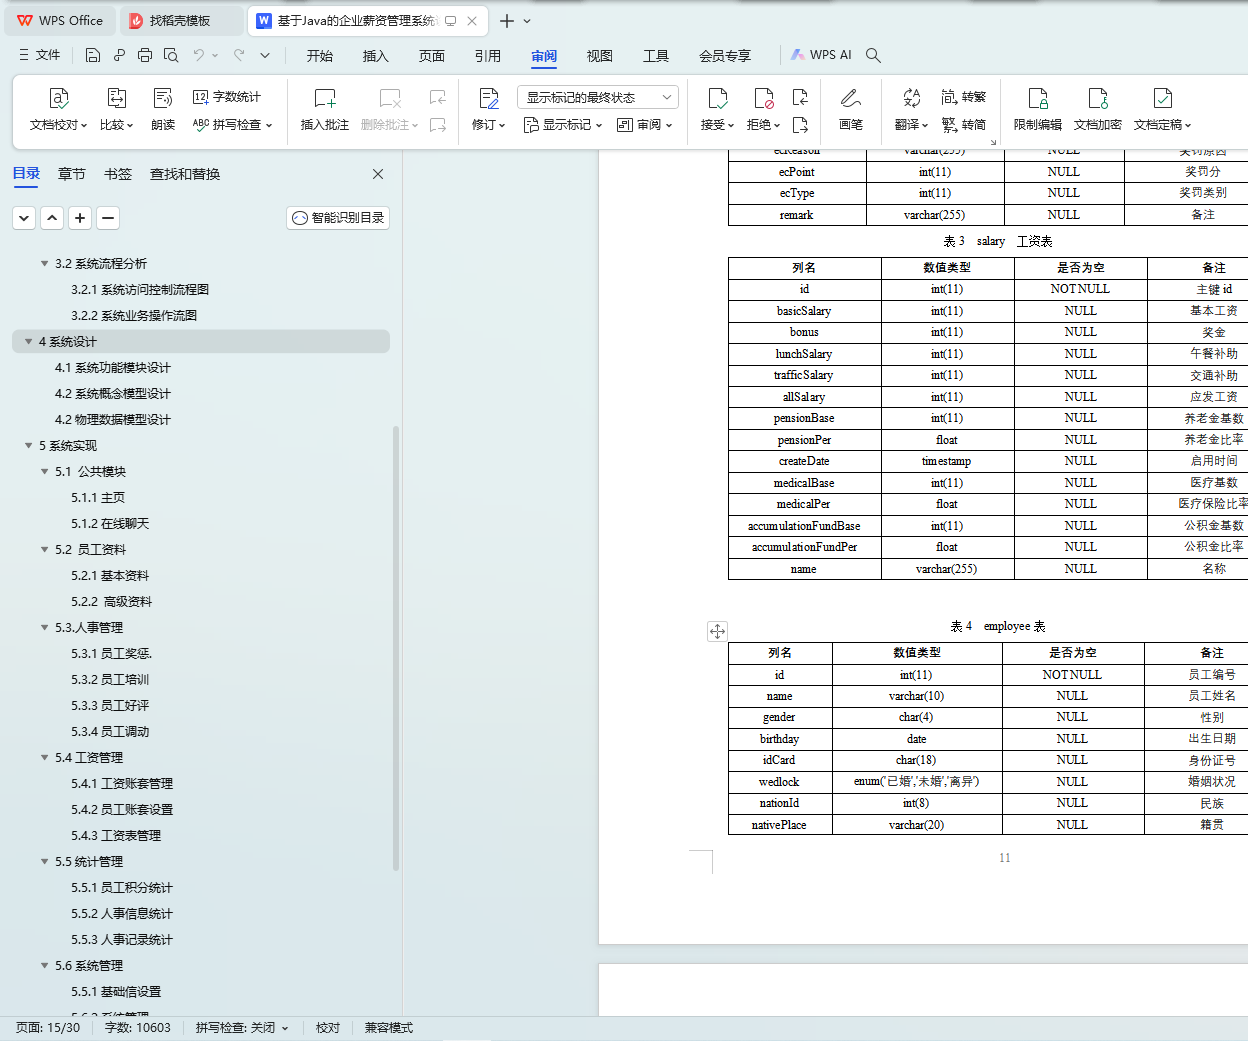Click the print preview icon
The image size is (1248, 1041).
point(171,55)
